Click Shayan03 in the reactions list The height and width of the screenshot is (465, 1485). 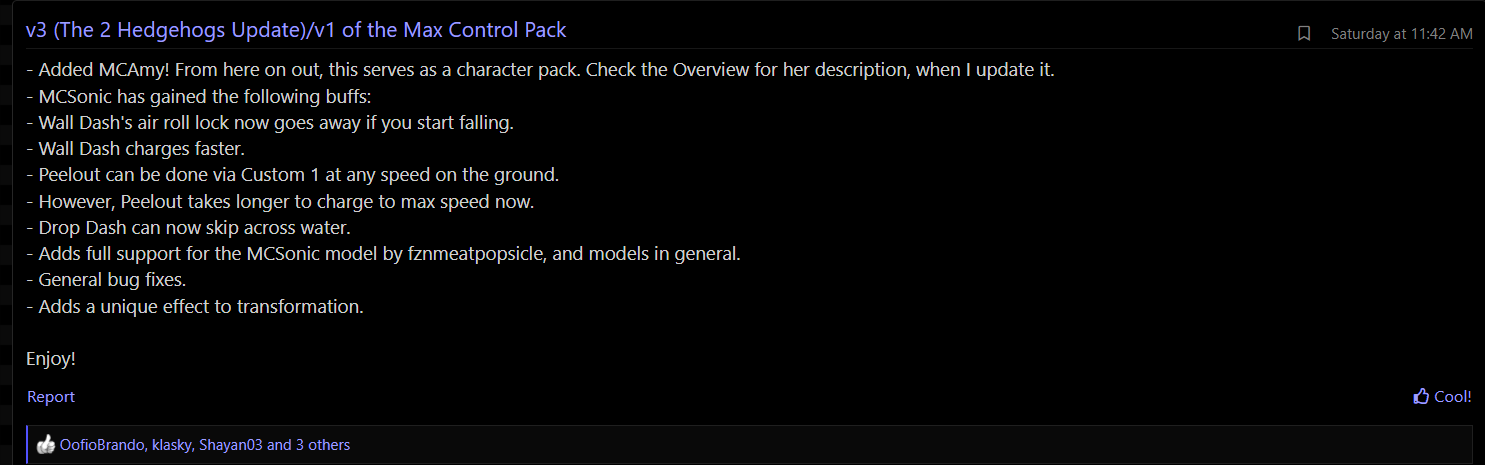[230, 445]
